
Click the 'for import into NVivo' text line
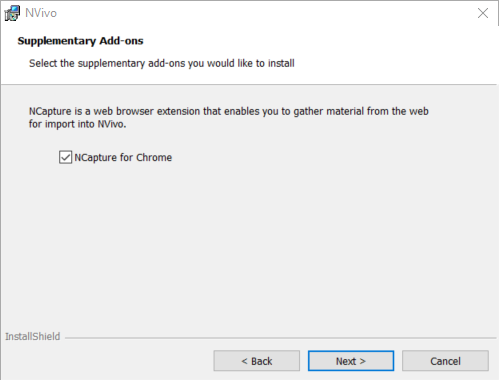pyautogui.click(x=77, y=124)
